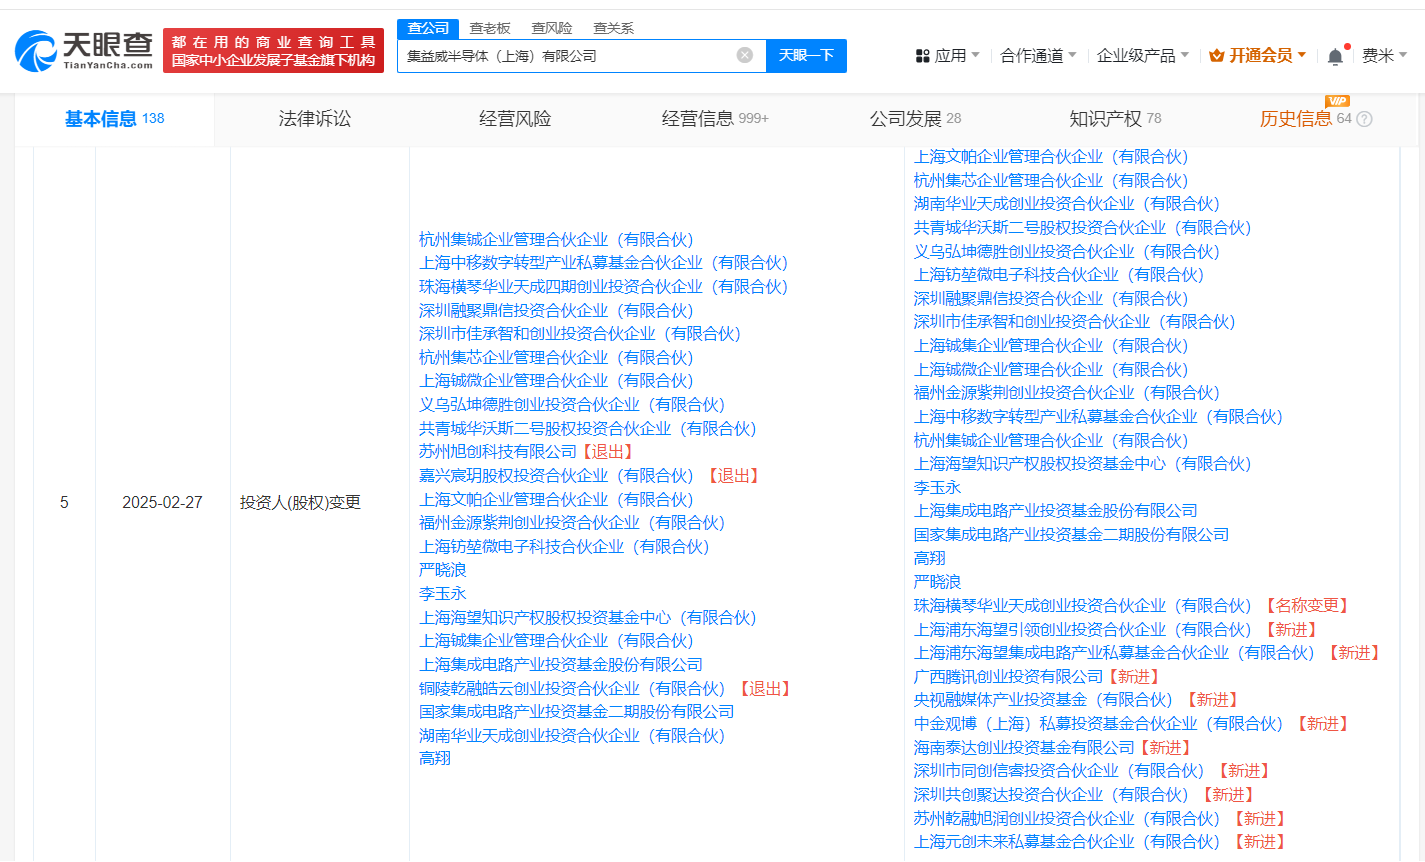Click the company name search field
Viewport: 1425px width, 862px height.
[x=565, y=56]
